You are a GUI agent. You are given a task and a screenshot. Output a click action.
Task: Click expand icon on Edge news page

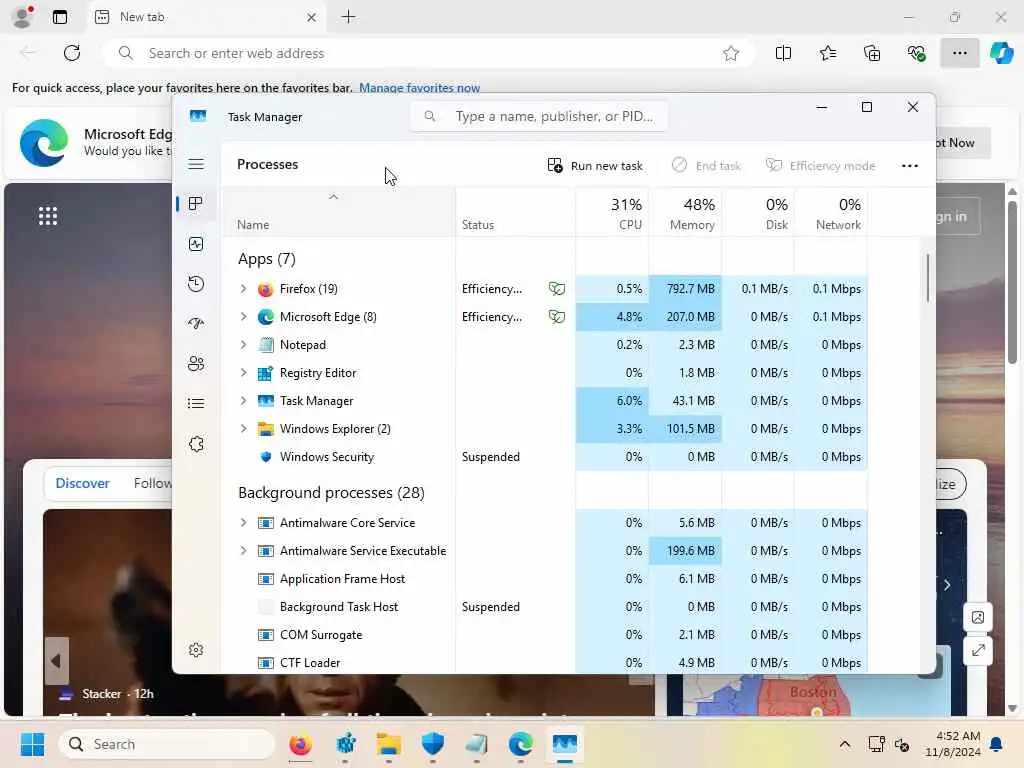(x=978, y=650)
